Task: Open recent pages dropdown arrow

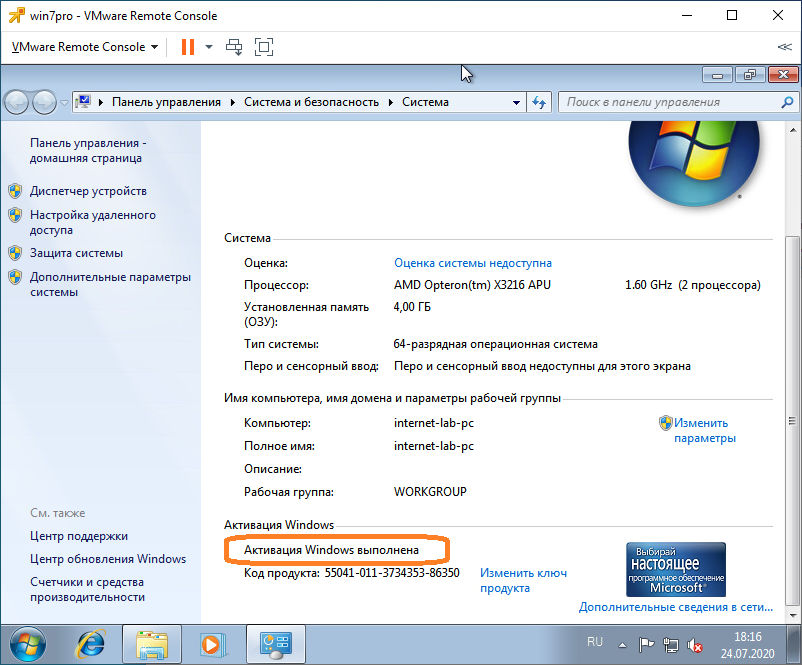Action: [x=64, y=102]
